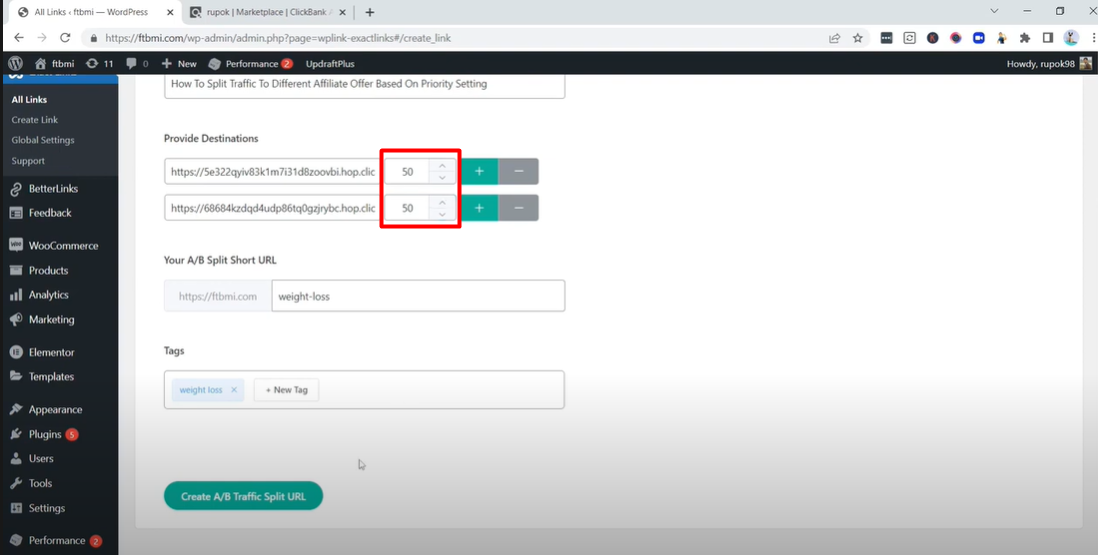Open the updates icon showing 11
Viewport: 1098px width, 555px height.
pos(99,63)
